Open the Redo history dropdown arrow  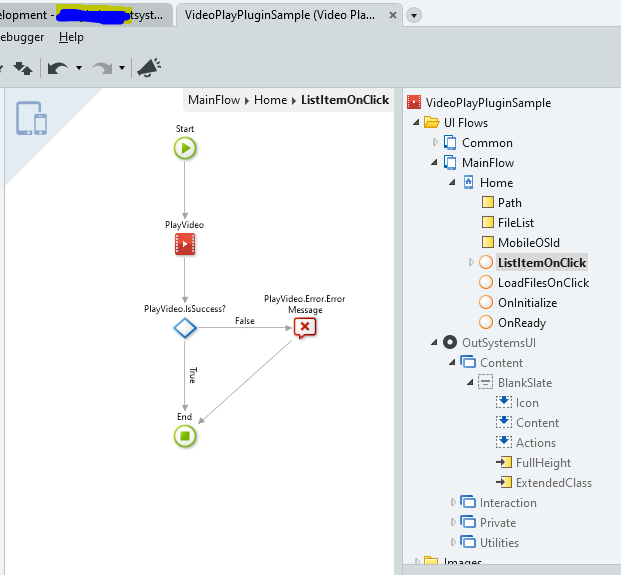(x=122, y=68)
